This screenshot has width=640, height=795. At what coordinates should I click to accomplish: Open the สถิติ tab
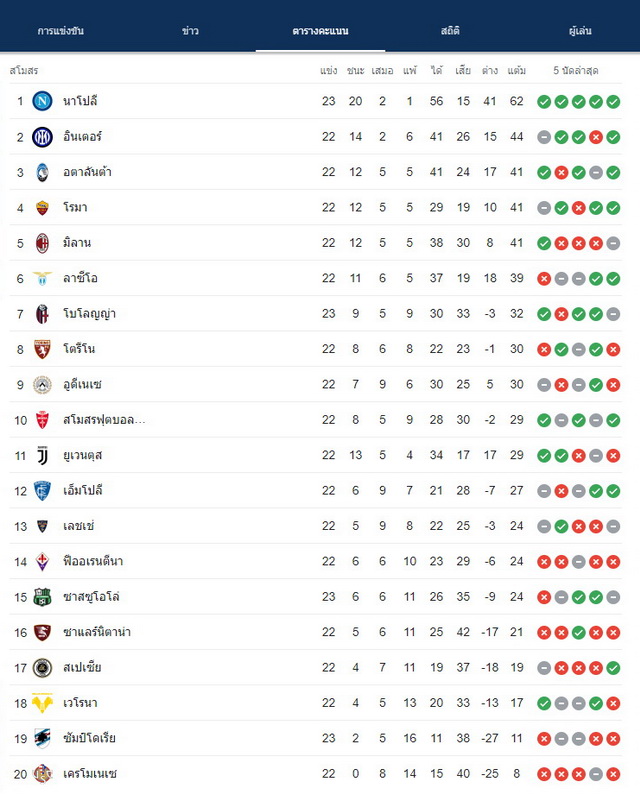pos(450,31)
